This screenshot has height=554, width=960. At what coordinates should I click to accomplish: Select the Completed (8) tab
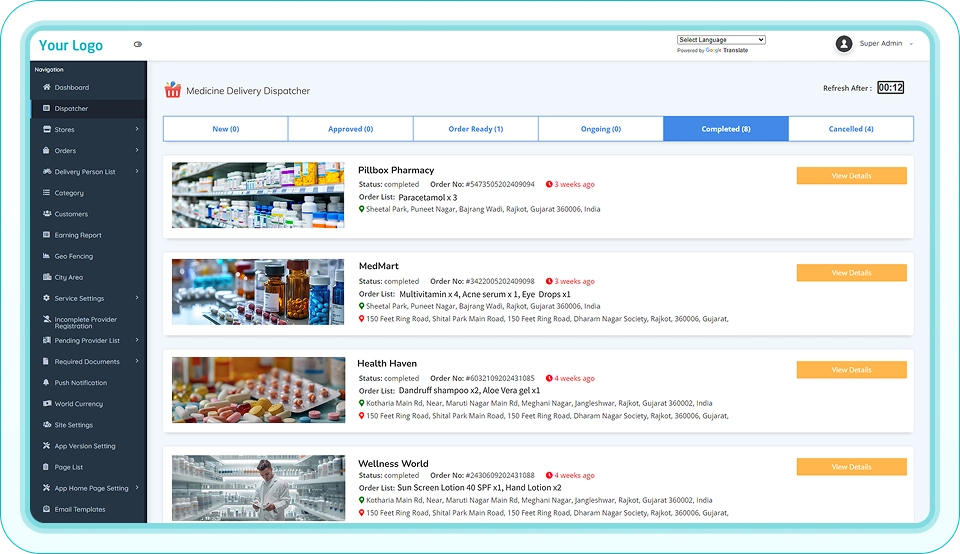pyautogui.click(x=726, y=129)
